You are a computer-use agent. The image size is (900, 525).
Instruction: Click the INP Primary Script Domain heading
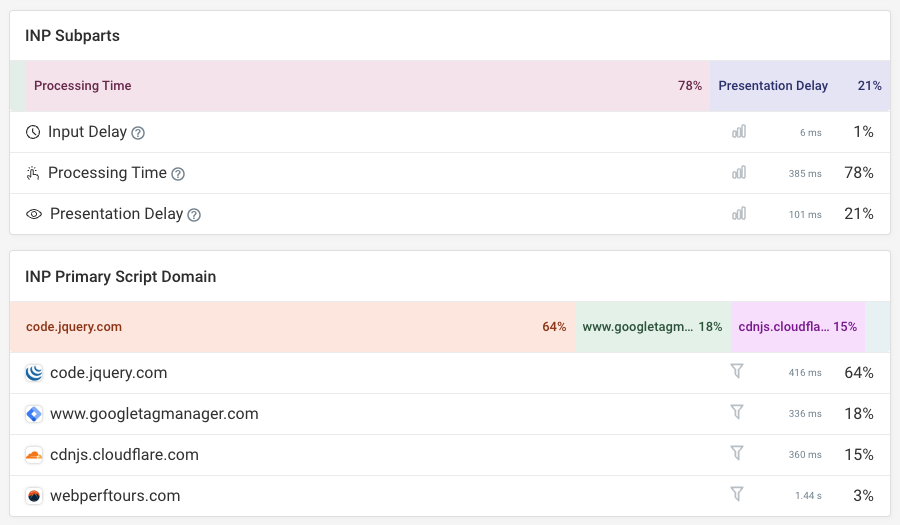(120, 276)
